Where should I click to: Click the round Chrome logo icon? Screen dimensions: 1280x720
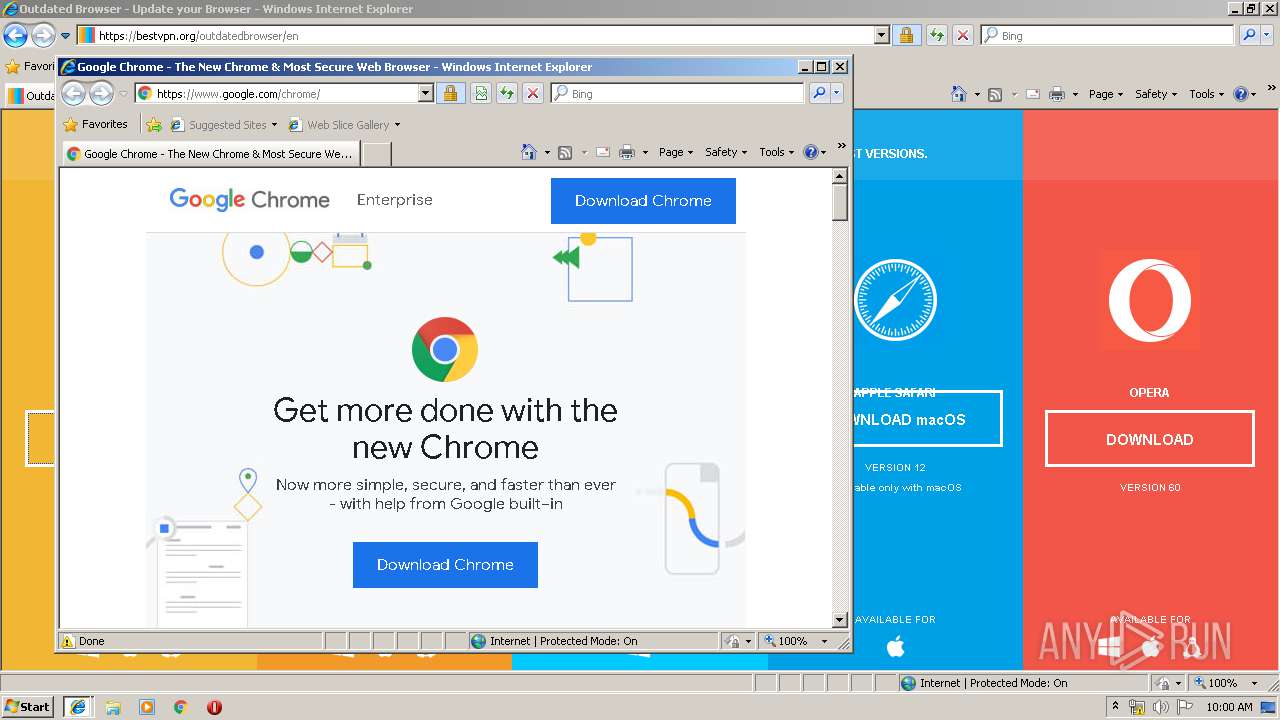coord(445,349)
